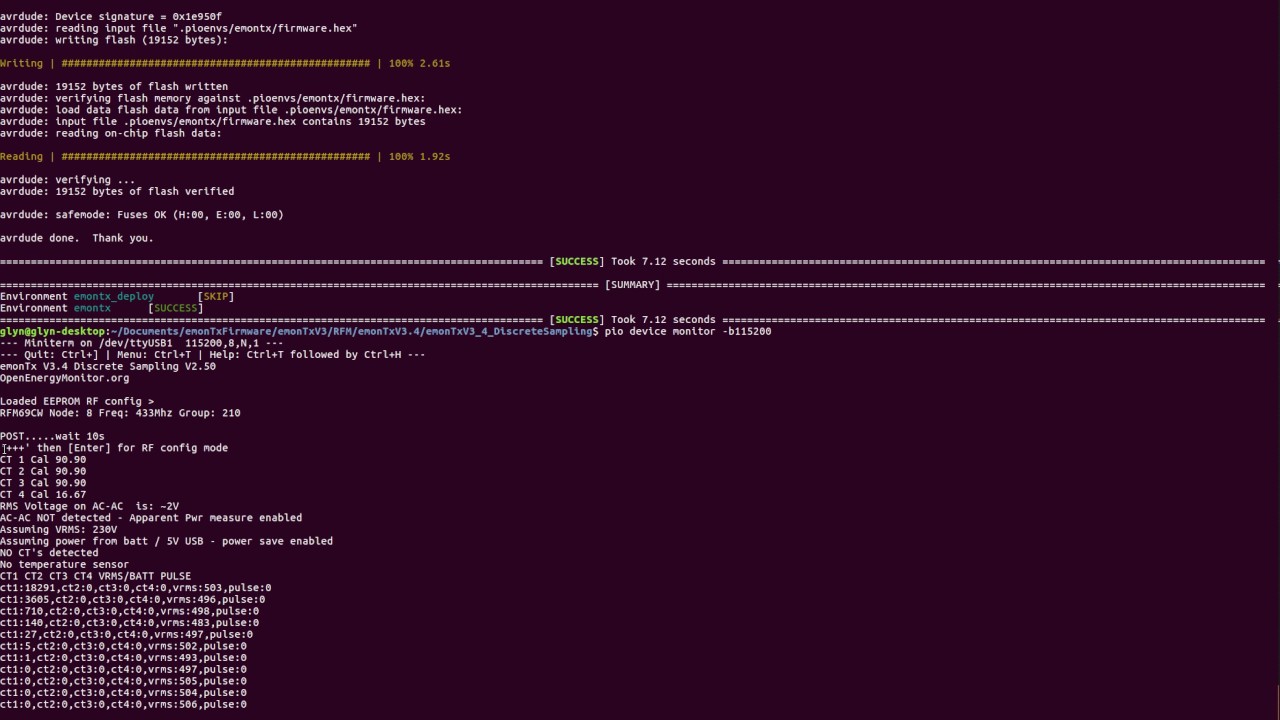Image resolution: width=1280 pixels, height=720 pixels.
Task: Click the 'AC-AC NOT detected' message
Action: point(150,518)
